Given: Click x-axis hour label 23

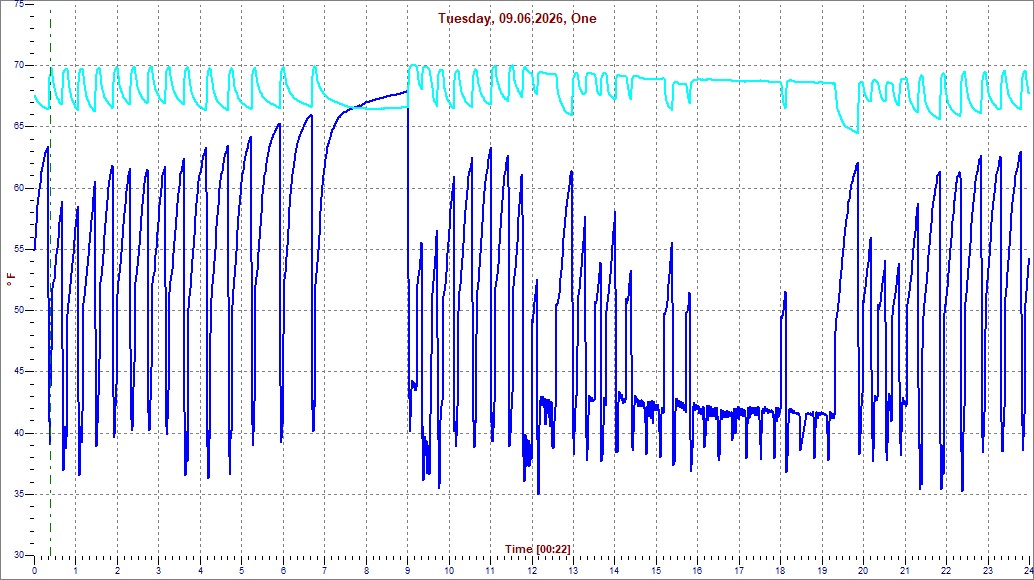Looking at the screenshot, I should tap(988, 571).
